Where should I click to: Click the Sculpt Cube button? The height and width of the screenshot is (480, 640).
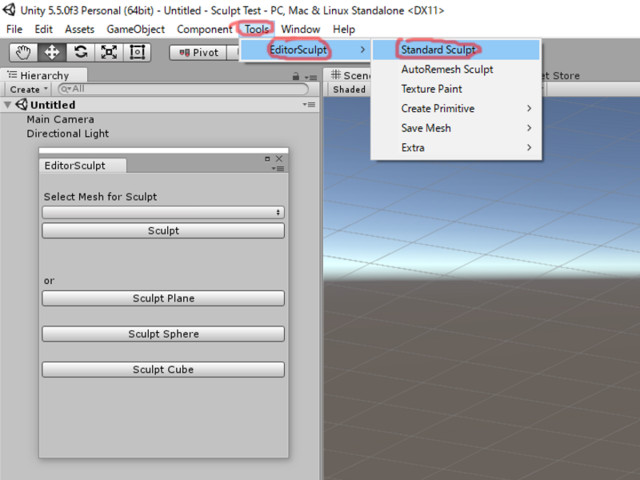[x=163, y=369]
